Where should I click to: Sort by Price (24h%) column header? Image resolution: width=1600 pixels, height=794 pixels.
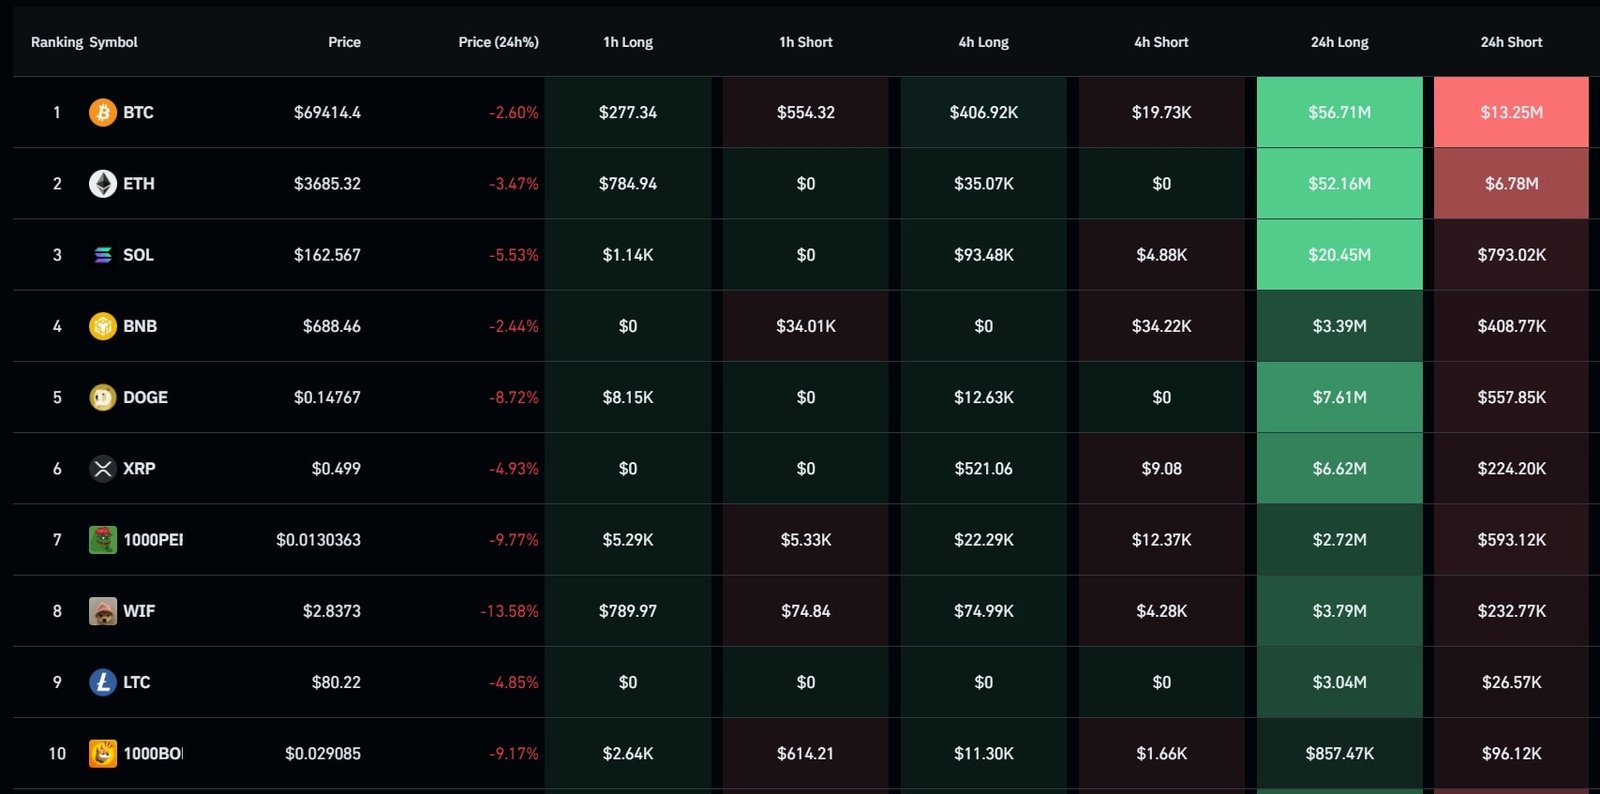[x=498, y=42]
